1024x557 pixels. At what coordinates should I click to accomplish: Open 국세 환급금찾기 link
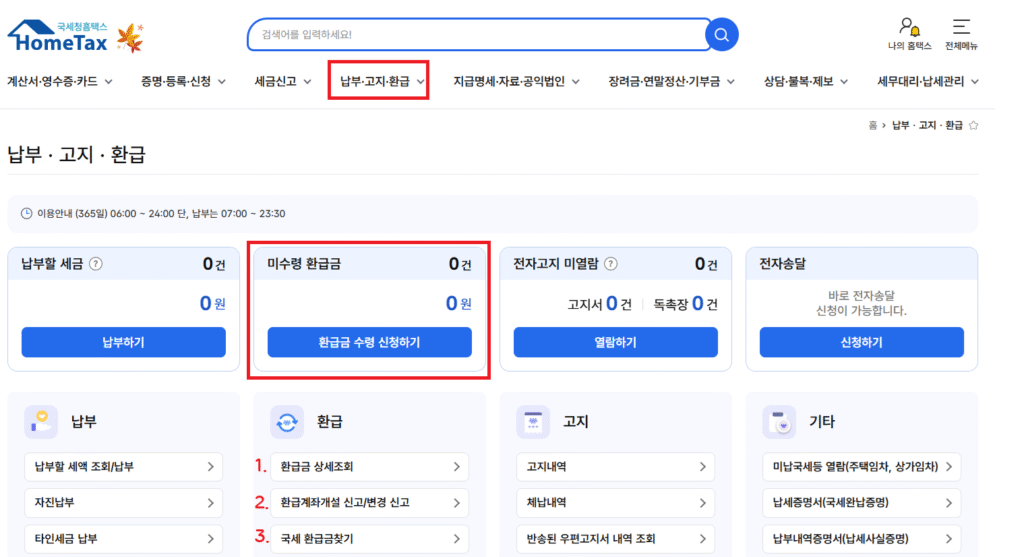pyautogui.click(x=369, y=538)
